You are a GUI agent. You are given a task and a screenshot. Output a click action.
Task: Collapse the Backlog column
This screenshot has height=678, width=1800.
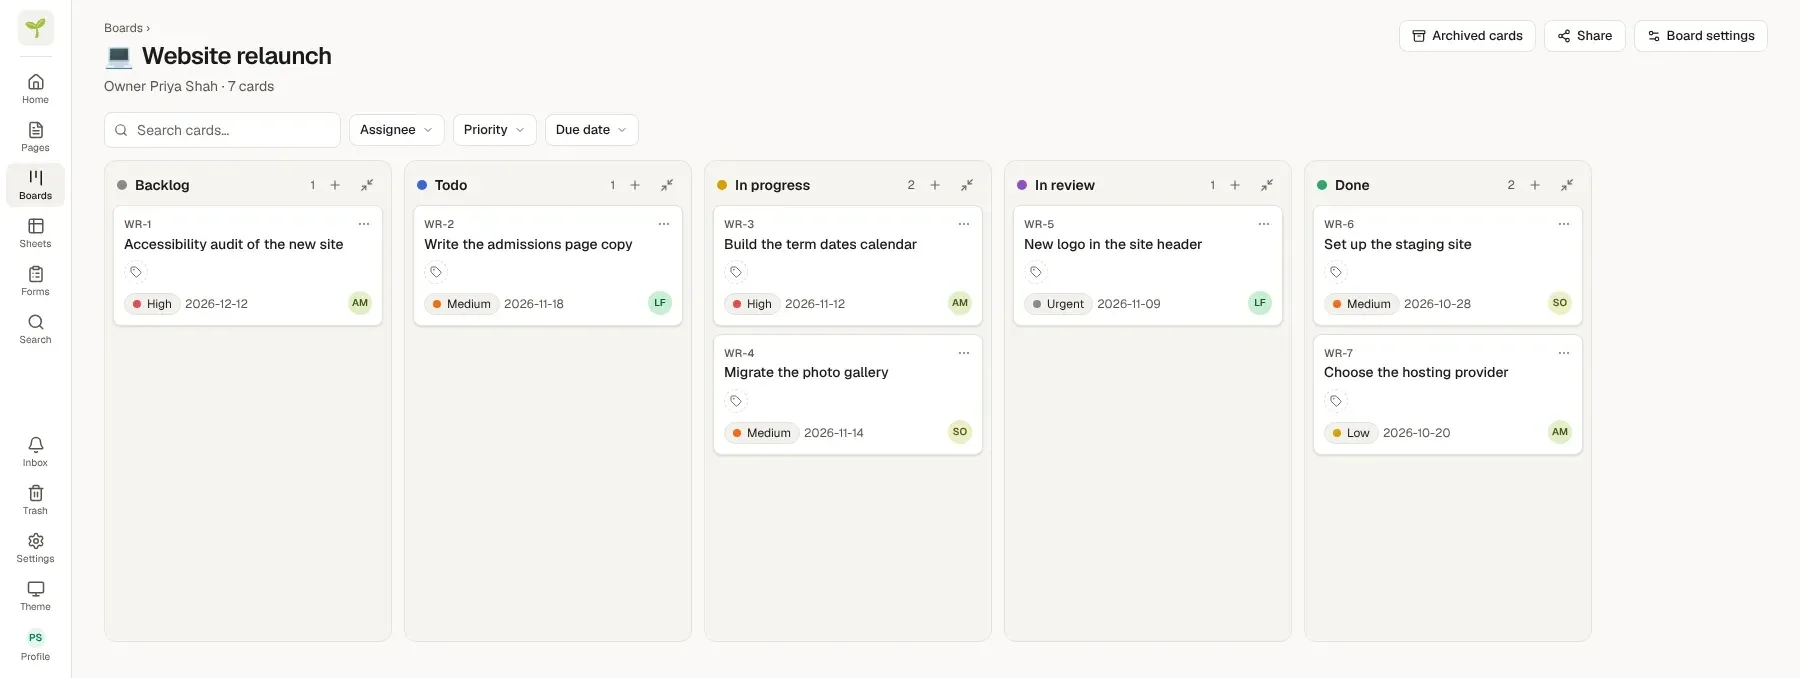367,185
